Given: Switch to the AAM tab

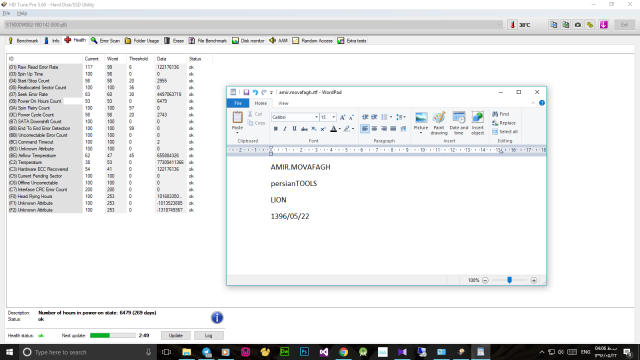Looking at the screenshot, I should click(279, 41).
